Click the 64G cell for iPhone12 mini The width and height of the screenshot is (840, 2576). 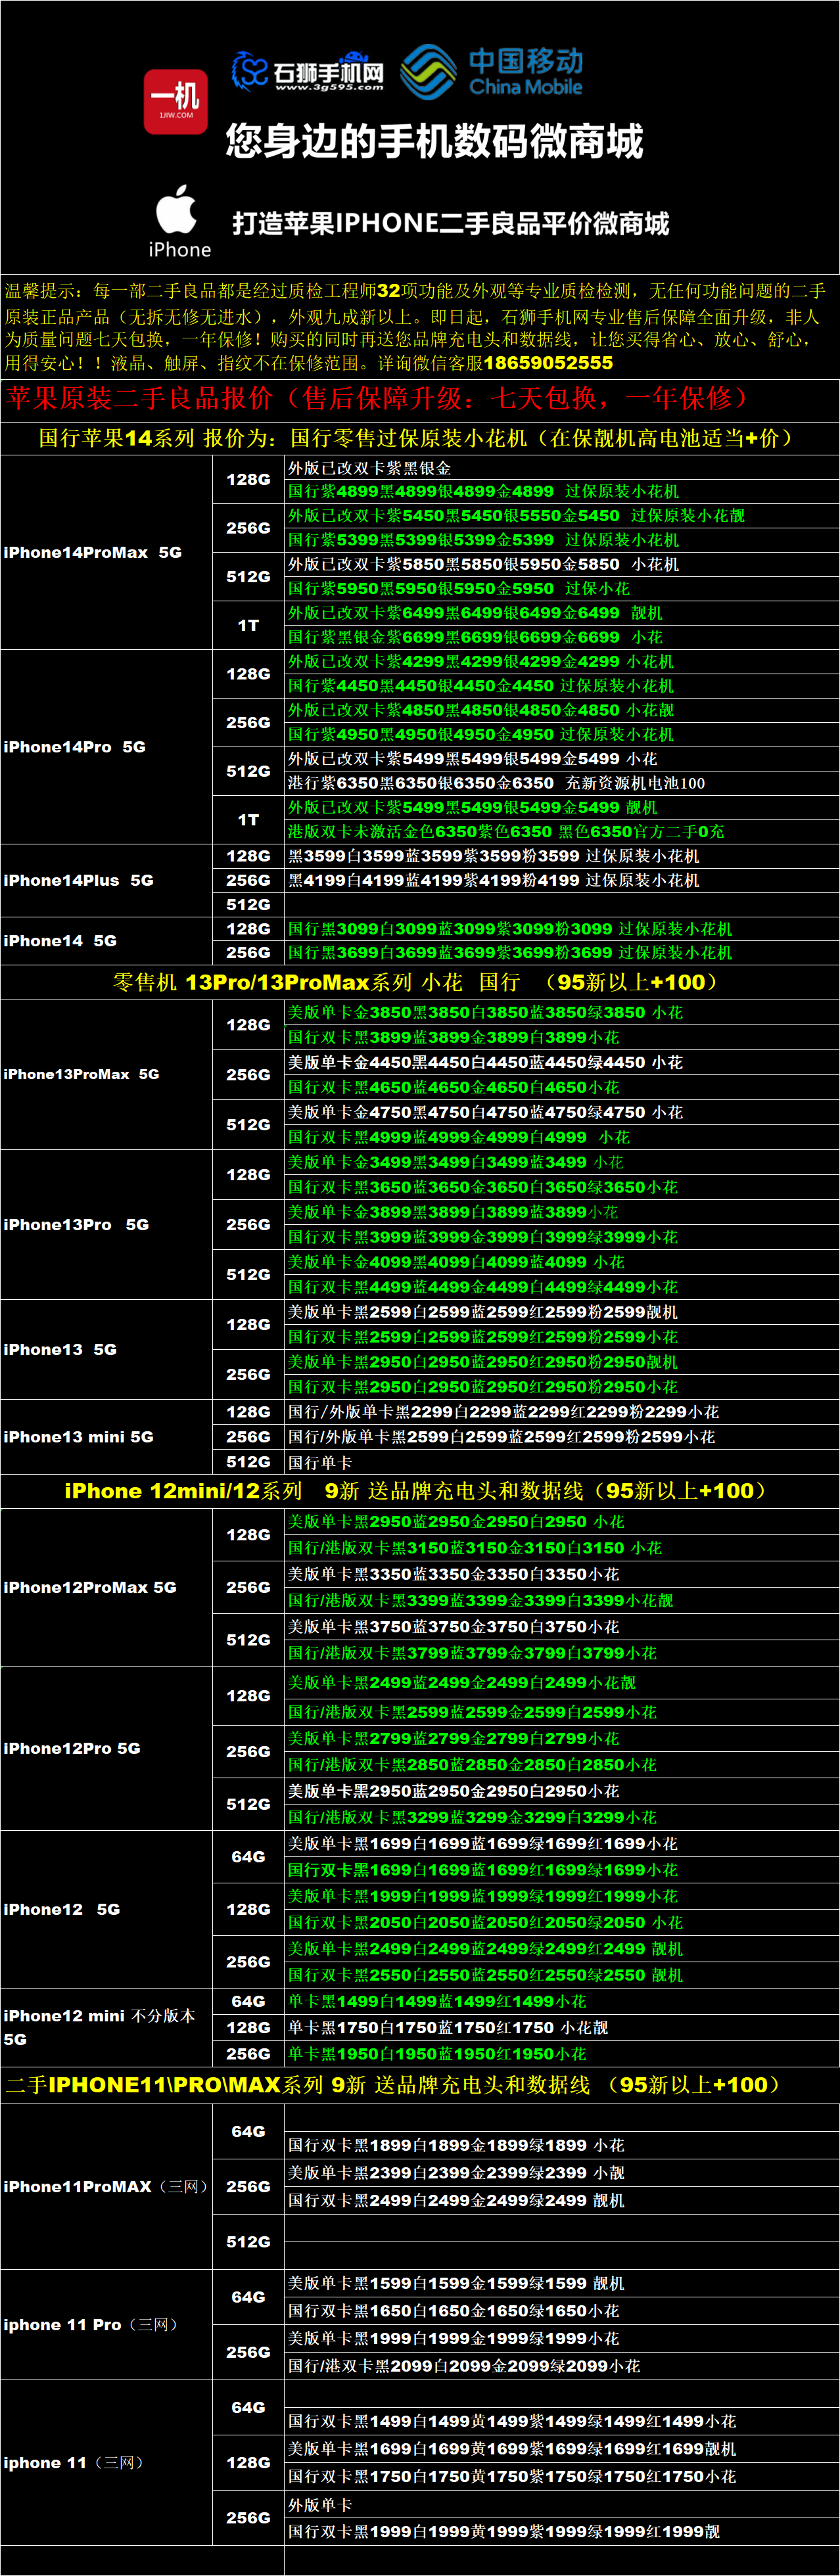pos(248,2001)
